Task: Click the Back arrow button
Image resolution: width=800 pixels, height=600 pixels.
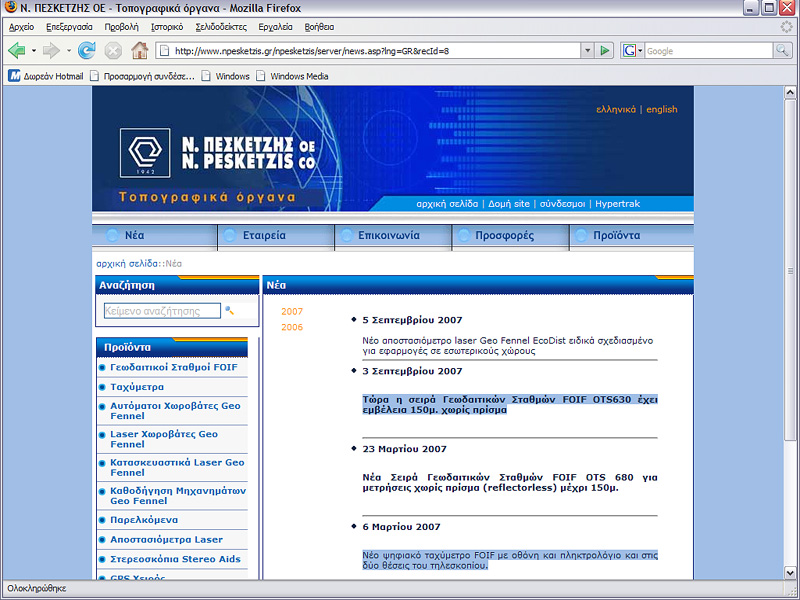Action: (17, 51)
